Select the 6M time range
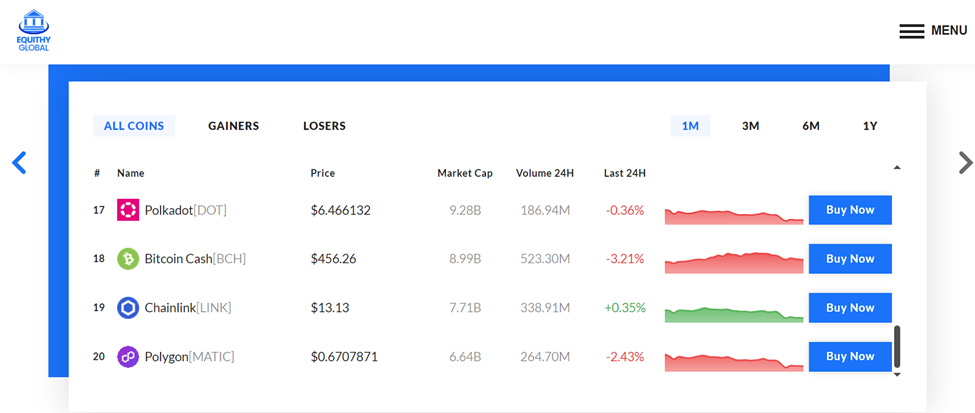This screenshot has height=413, width=975. tap(811, 126)
